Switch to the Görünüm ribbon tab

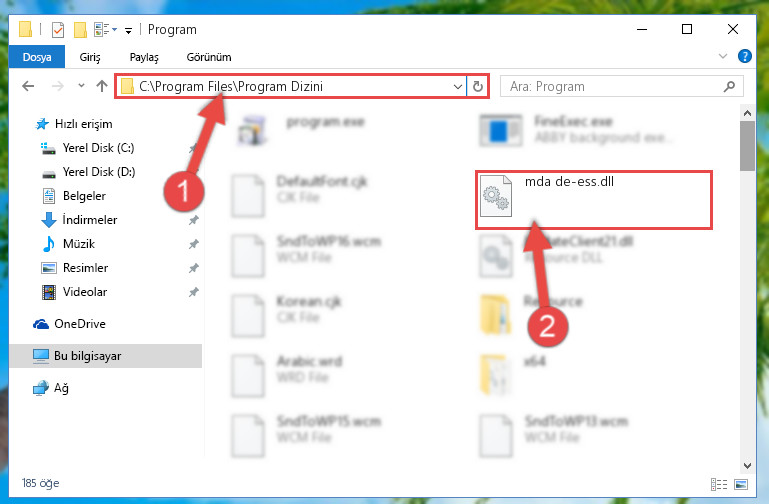point(208,57)
